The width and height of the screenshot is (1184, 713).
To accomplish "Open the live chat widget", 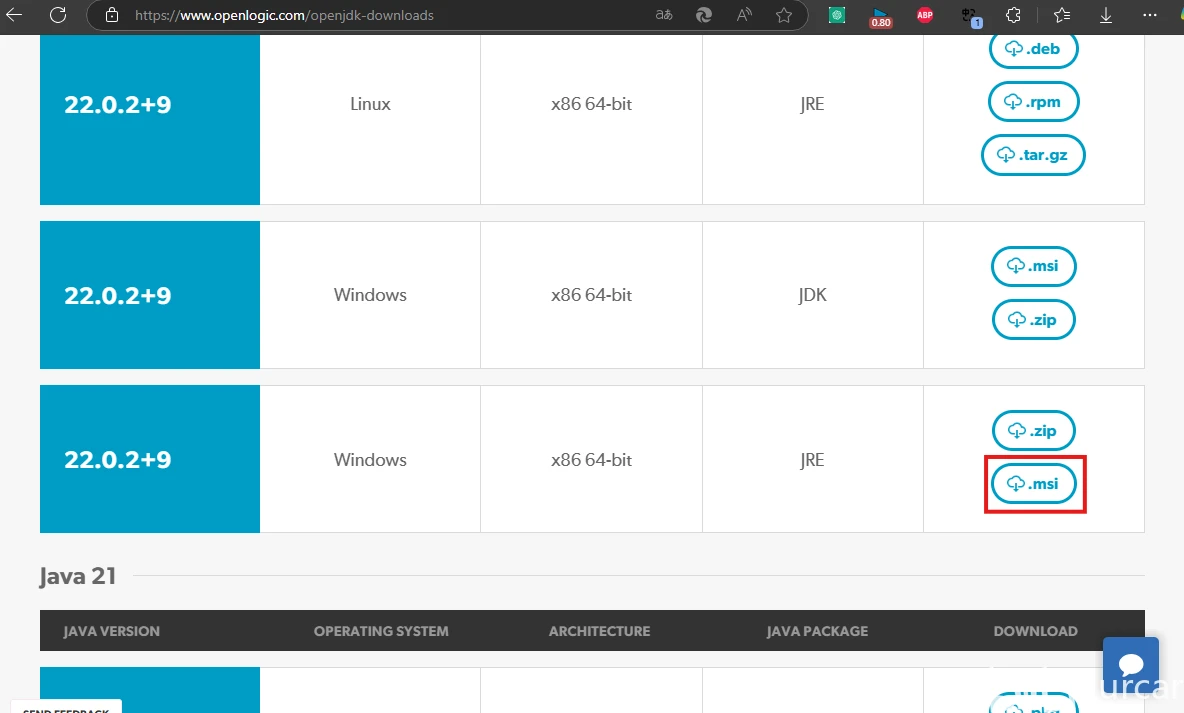I will tap(1130, 665).
